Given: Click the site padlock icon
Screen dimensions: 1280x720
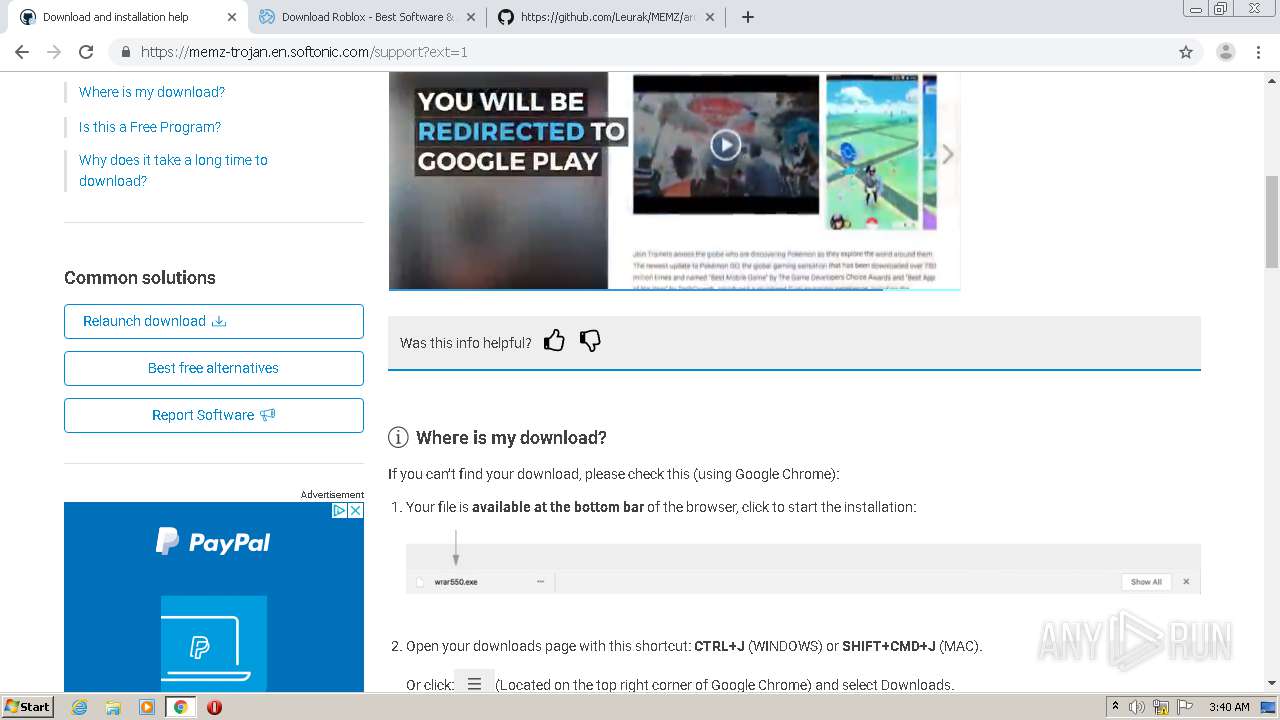Looking at the screenshot, I should coord(125,52).
